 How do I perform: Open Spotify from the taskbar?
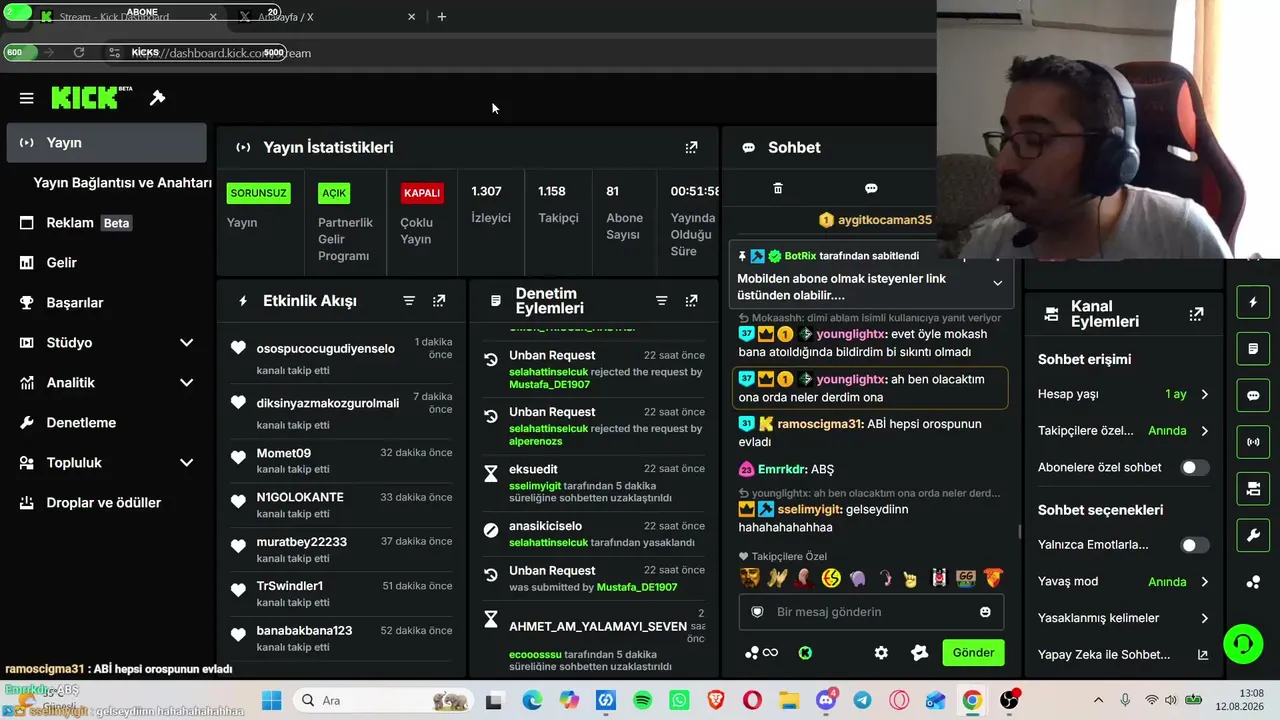point(643,701)
